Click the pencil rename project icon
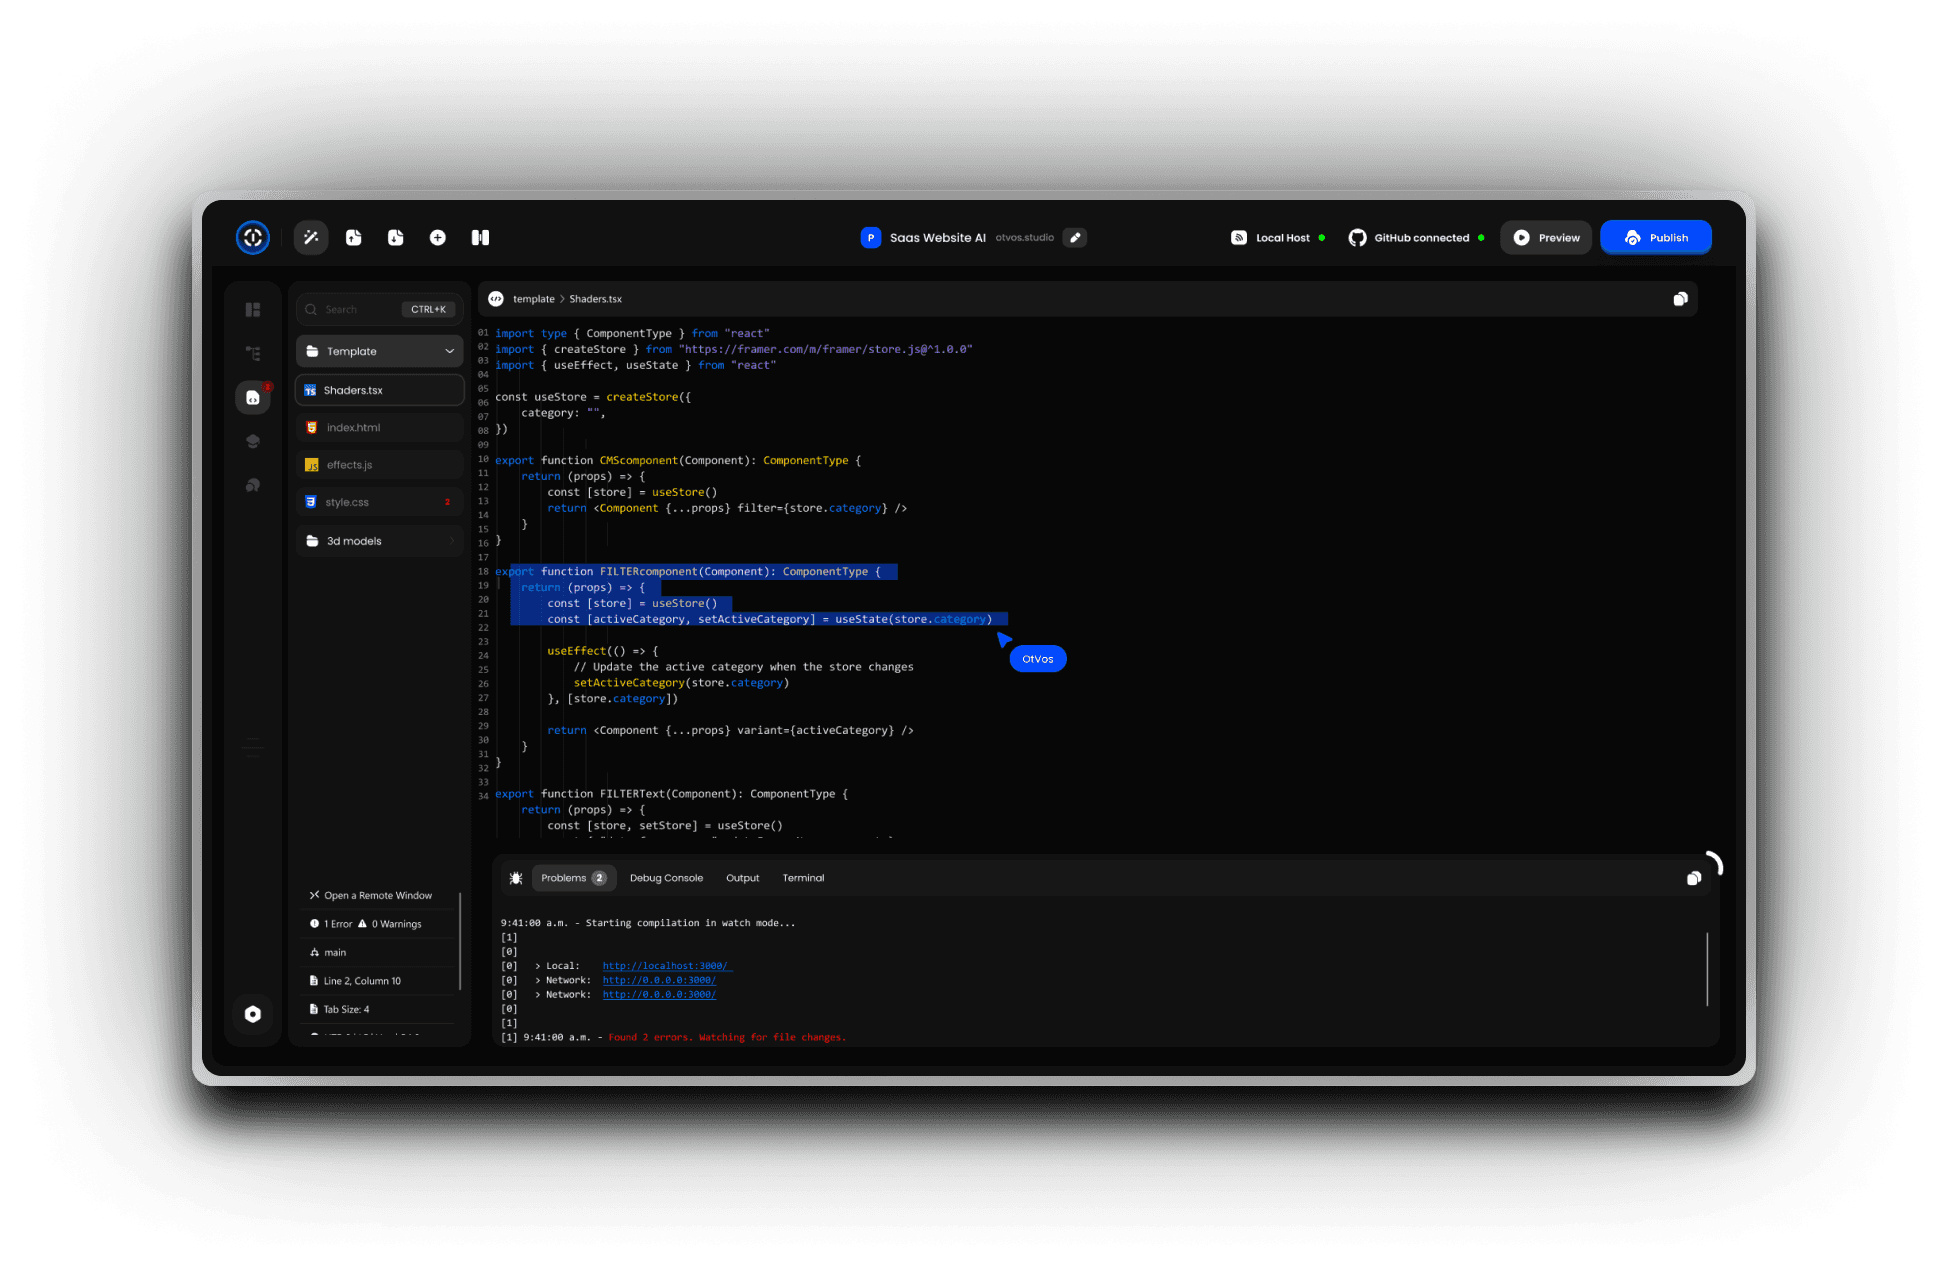This screenshot has width=1940, height=1272. (x=1075, y=238)
